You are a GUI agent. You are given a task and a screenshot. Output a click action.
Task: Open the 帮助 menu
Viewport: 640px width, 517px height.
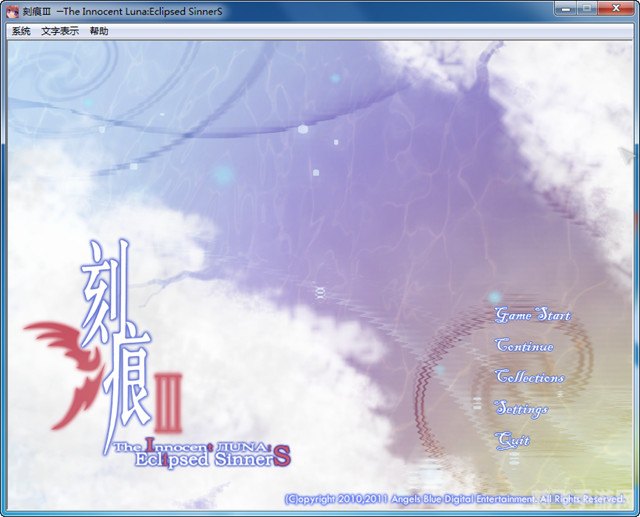(x=99, y=31)
